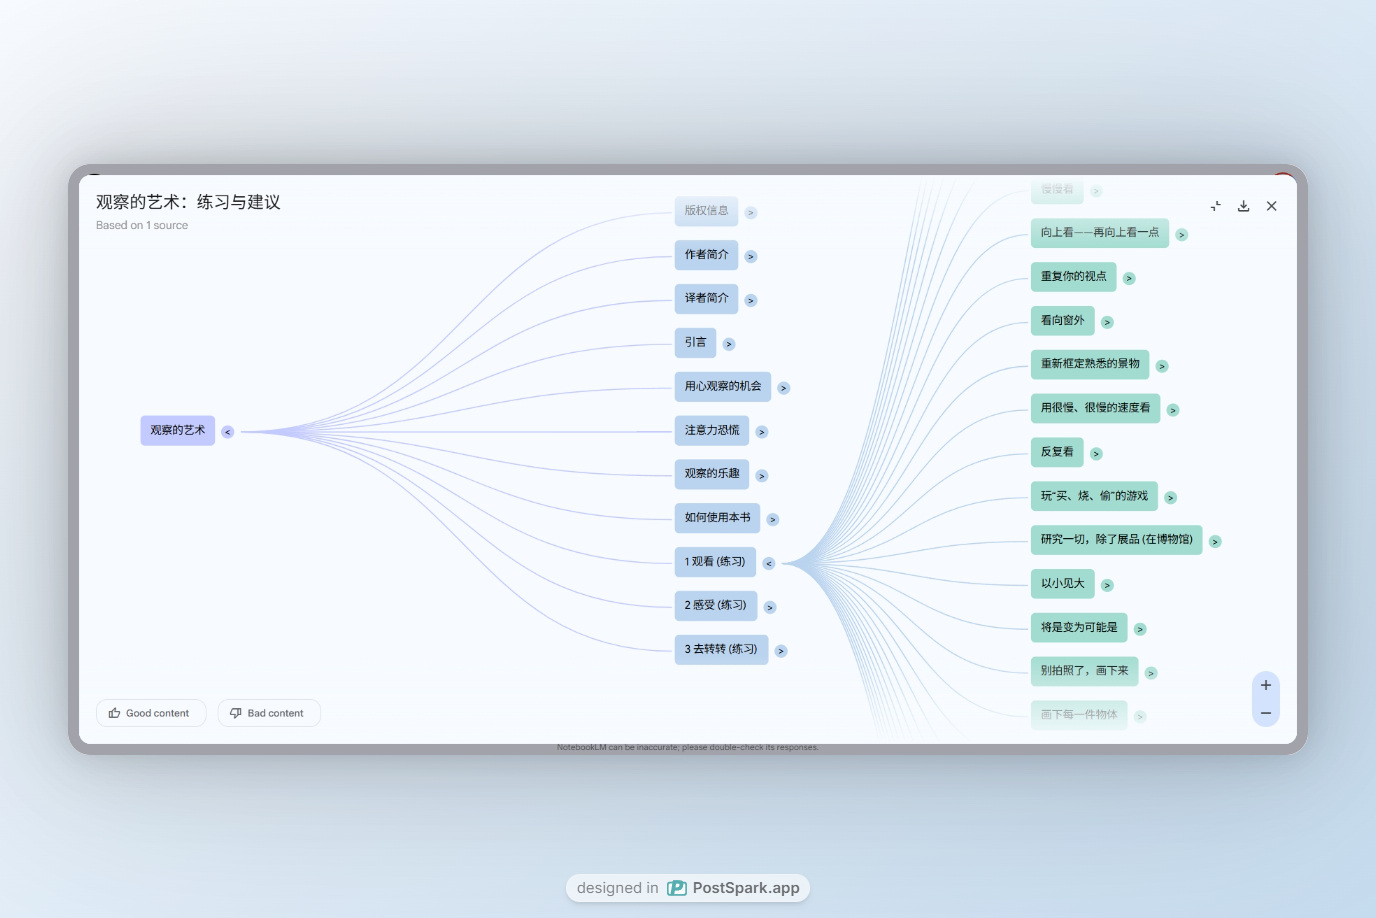This screenshot has width=1376, height=918.
Task: Open the 如何使用本书 node
Action: coord(717,518)
